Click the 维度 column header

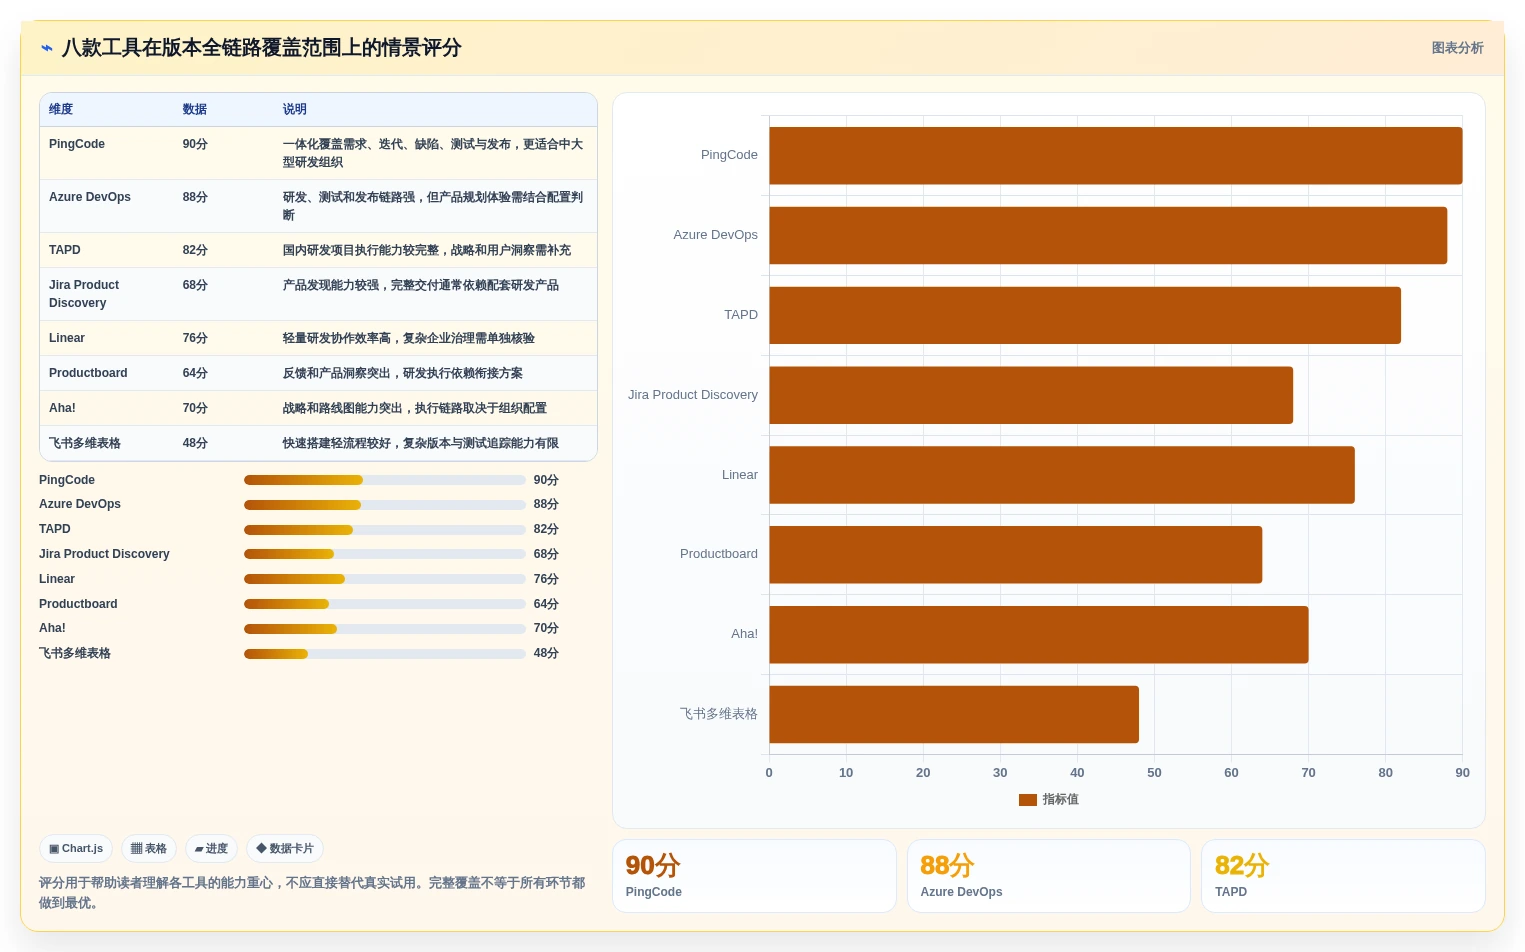click(x=61, y=110)
